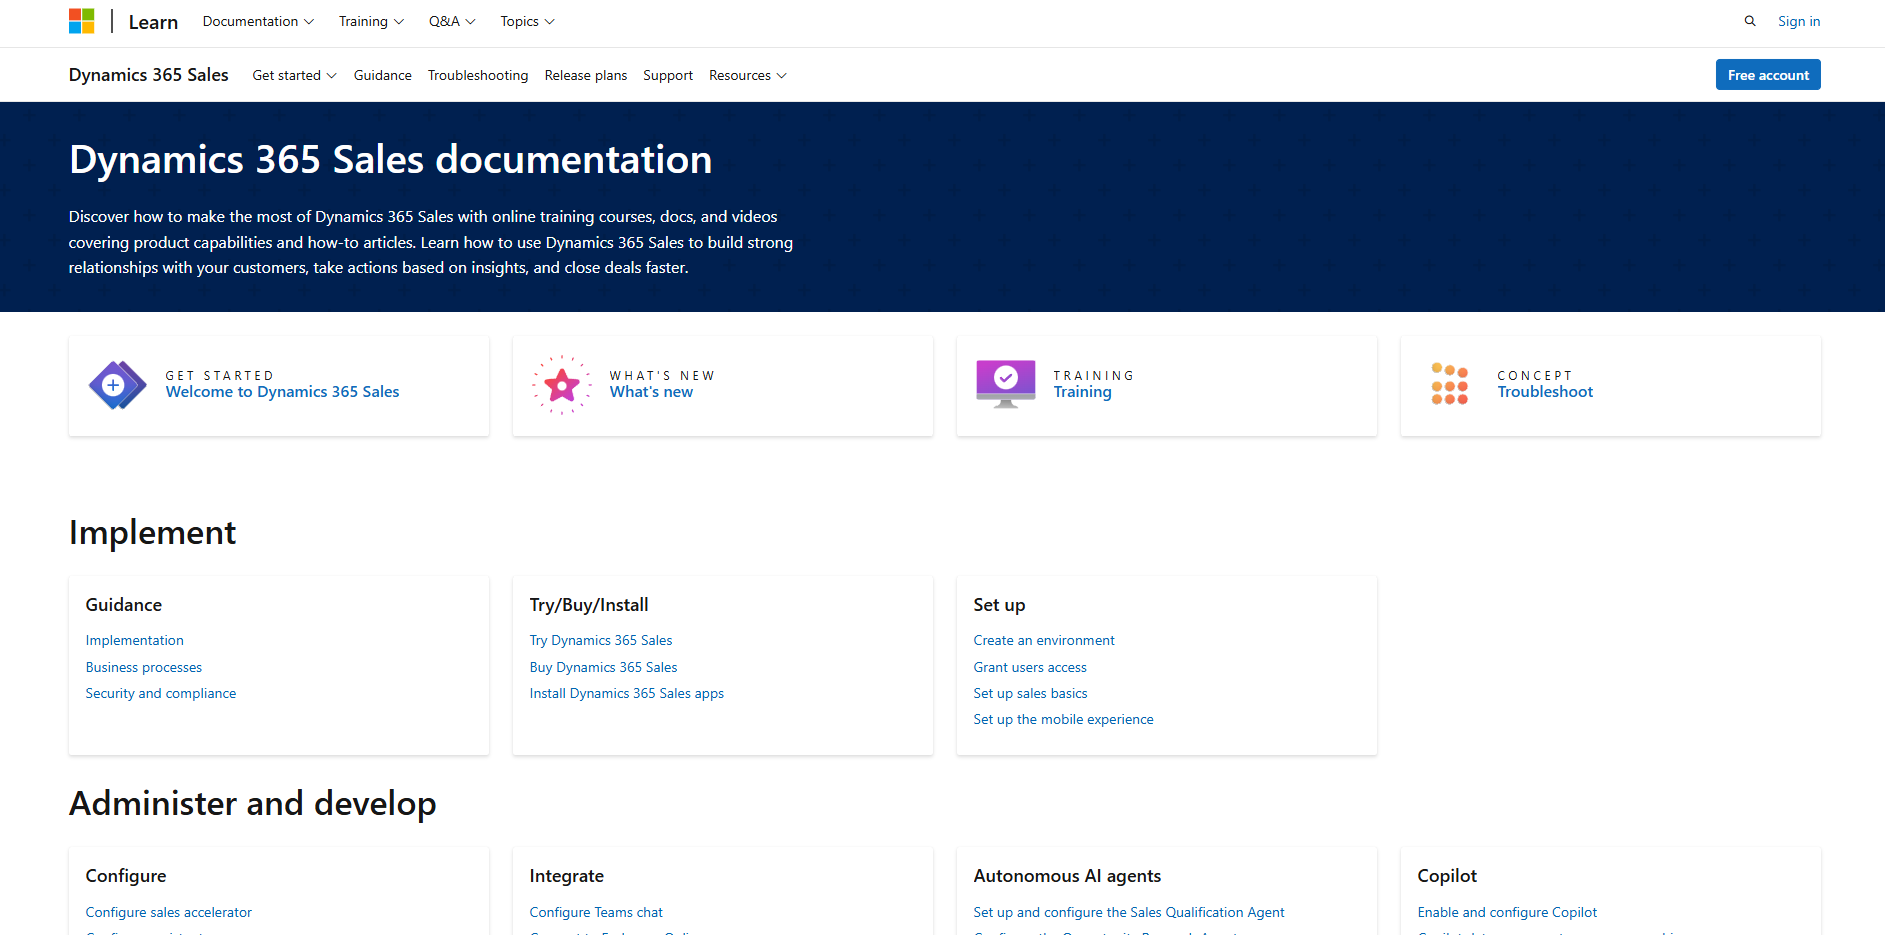The height and width of the screenshot is (935, 1885).
Task: Click the Training monitor checkmark icon
Action: (x=1006, y=385)
